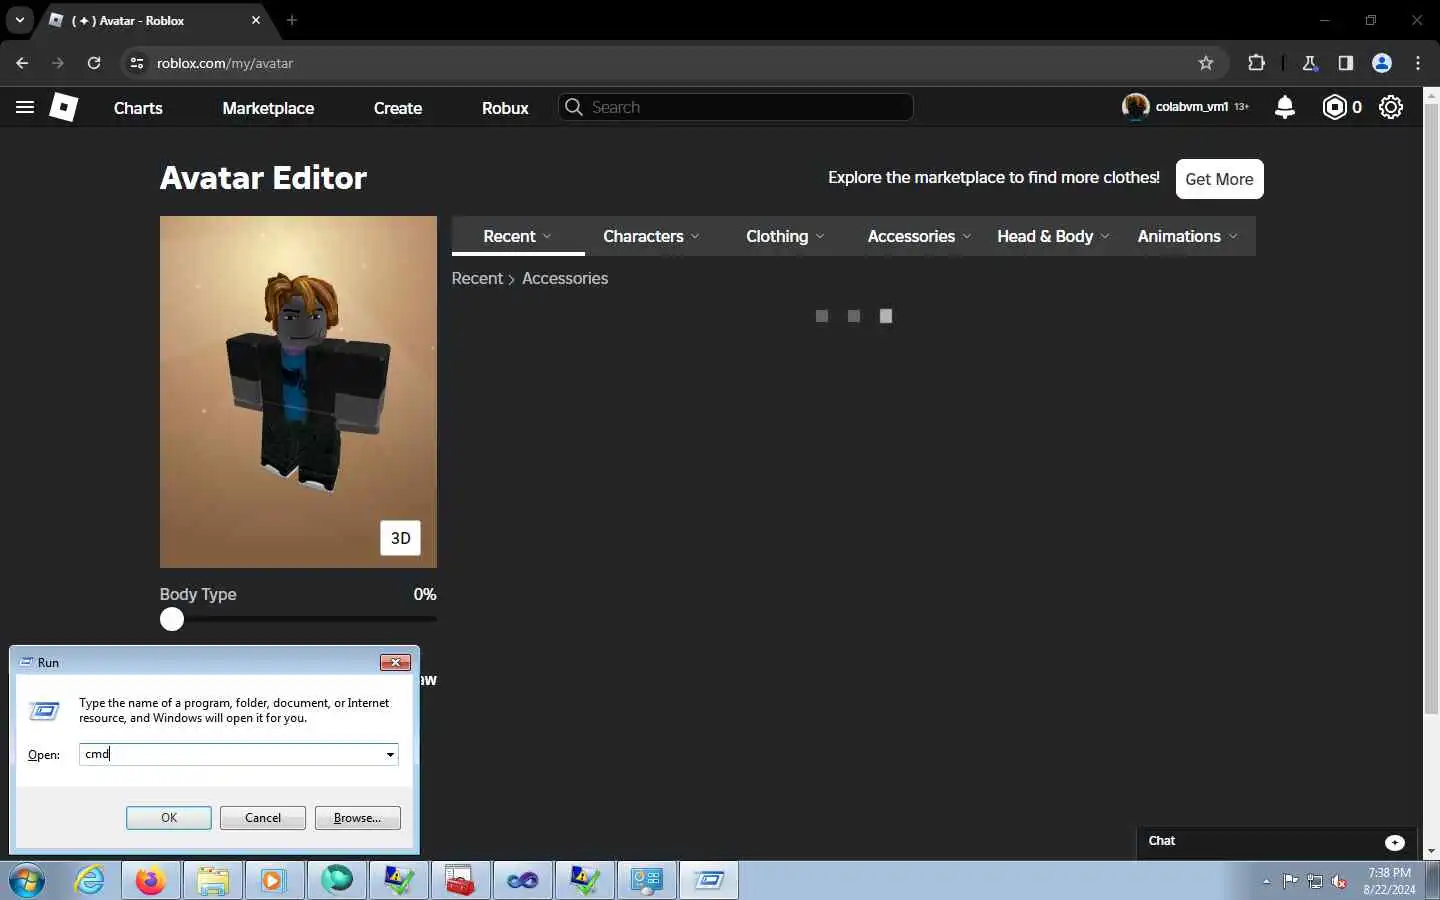Image resolution: width=1440 pixels, height=900 pixels.
Task: Open Firefox from the taskbar
Action: coord(151,881)
